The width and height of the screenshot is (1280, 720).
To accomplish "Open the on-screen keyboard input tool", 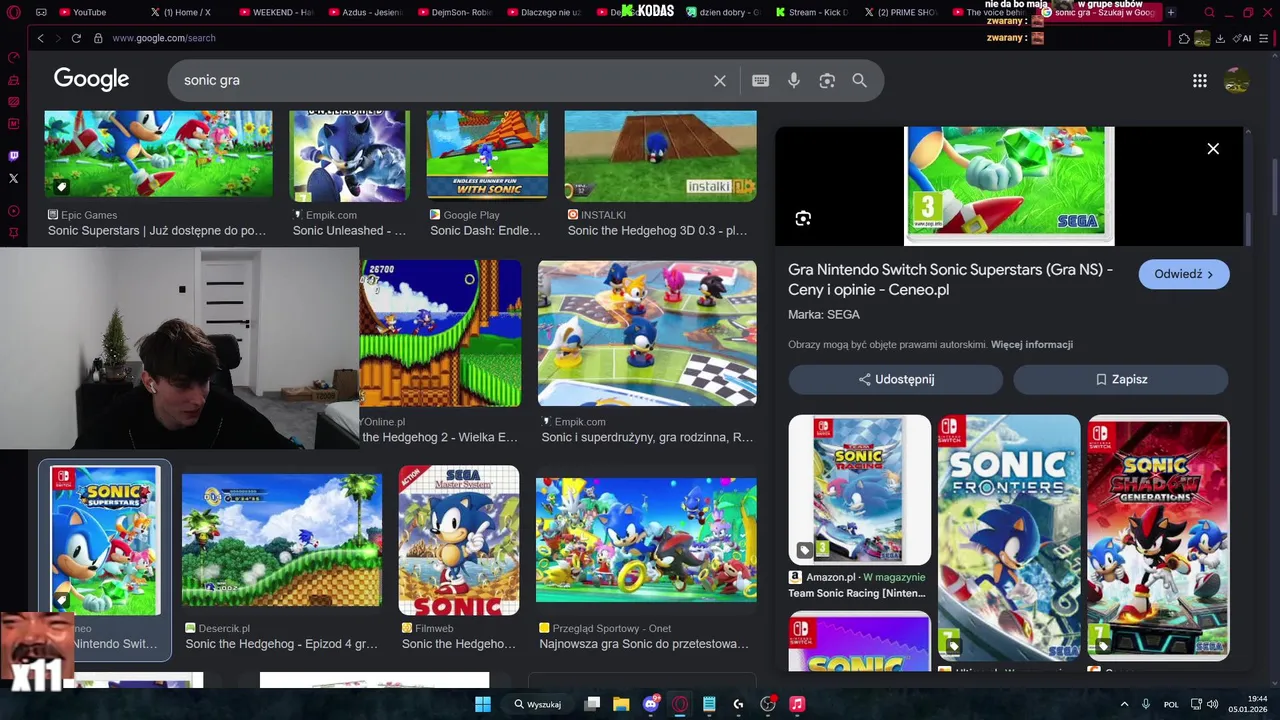I will [x=760, y=80].
